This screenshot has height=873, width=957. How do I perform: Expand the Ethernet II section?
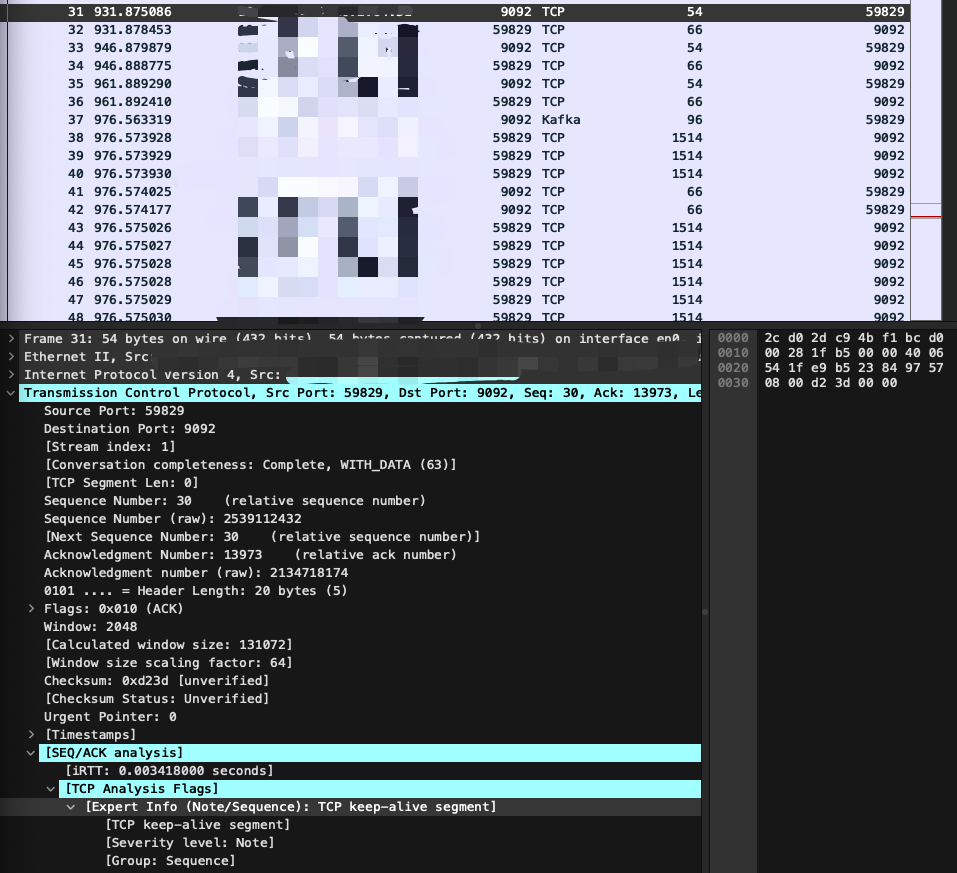[10, 356]
